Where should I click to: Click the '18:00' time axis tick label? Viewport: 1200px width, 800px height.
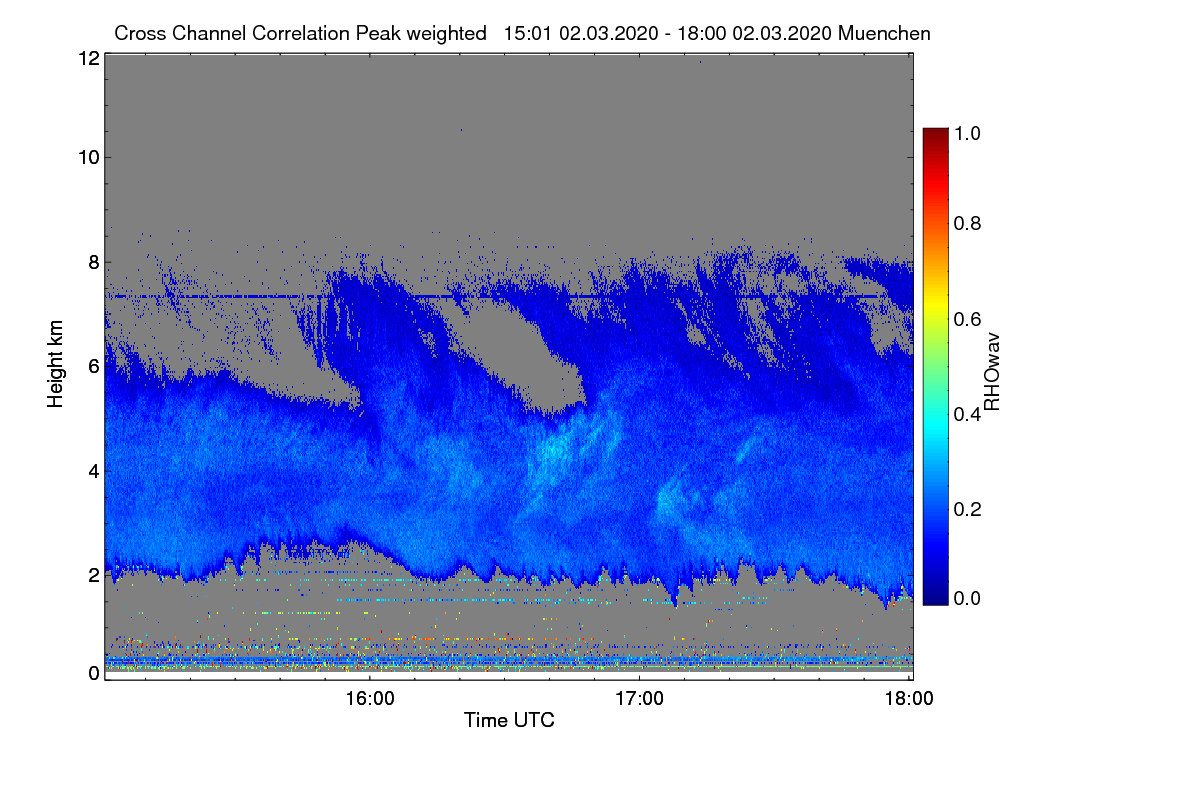[909, 698]
